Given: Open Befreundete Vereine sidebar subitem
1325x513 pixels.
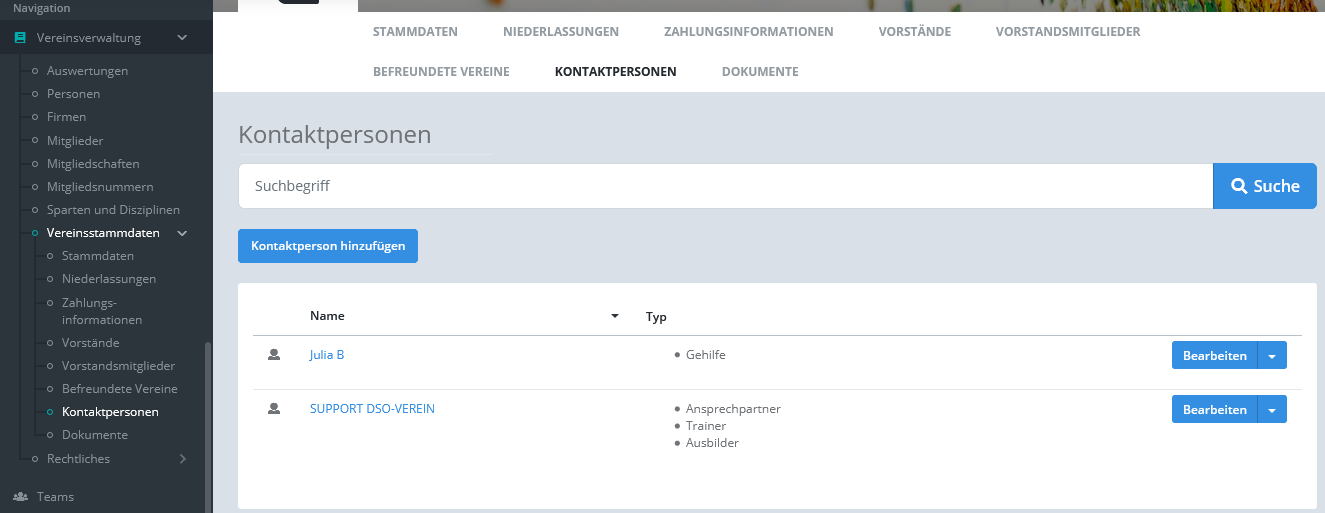Looking at the screenshot, I should pyautogui.click(x=120, y=389).
